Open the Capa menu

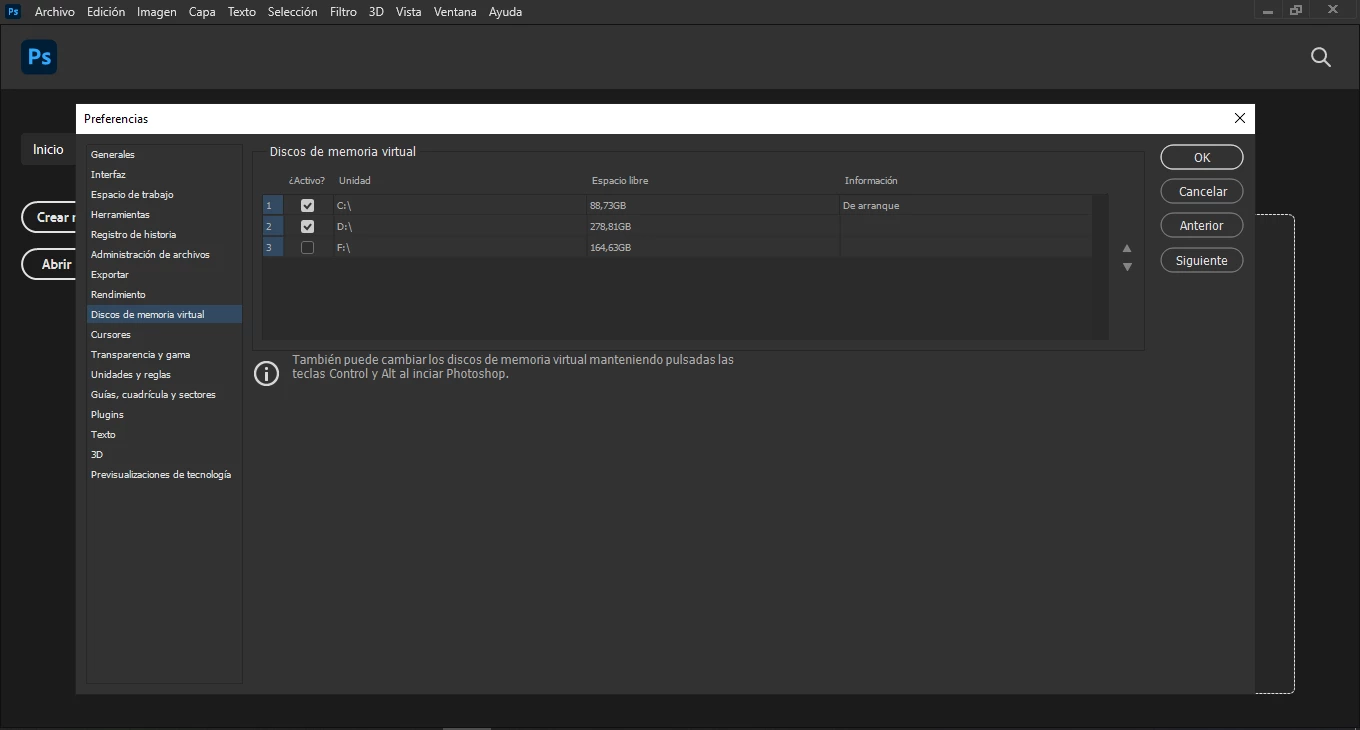[202, 12]
